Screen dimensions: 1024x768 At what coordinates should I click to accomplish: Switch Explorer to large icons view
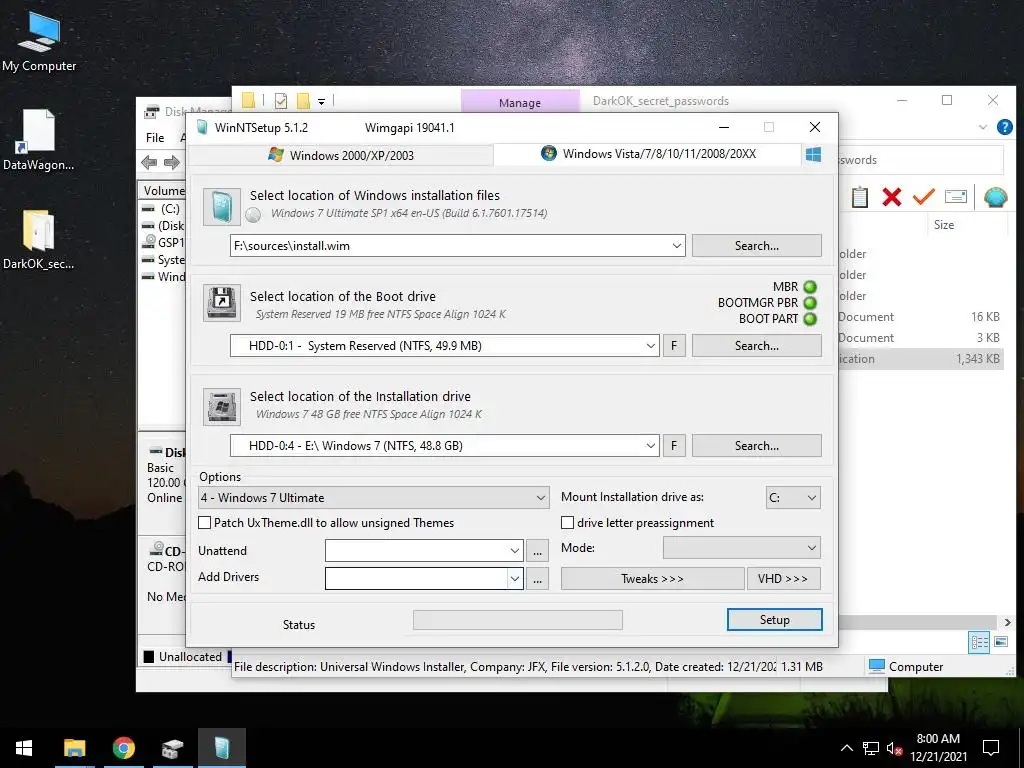pos(1001,642)
